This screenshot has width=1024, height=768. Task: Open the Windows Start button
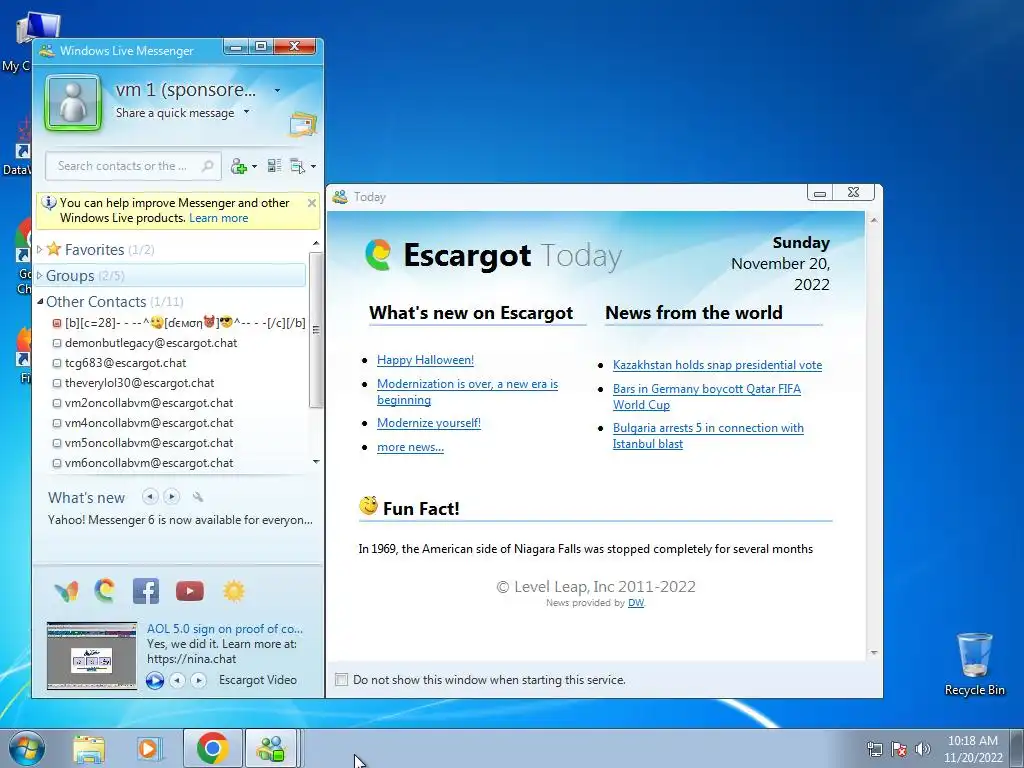pyautogui.click(x=26, y=748)
